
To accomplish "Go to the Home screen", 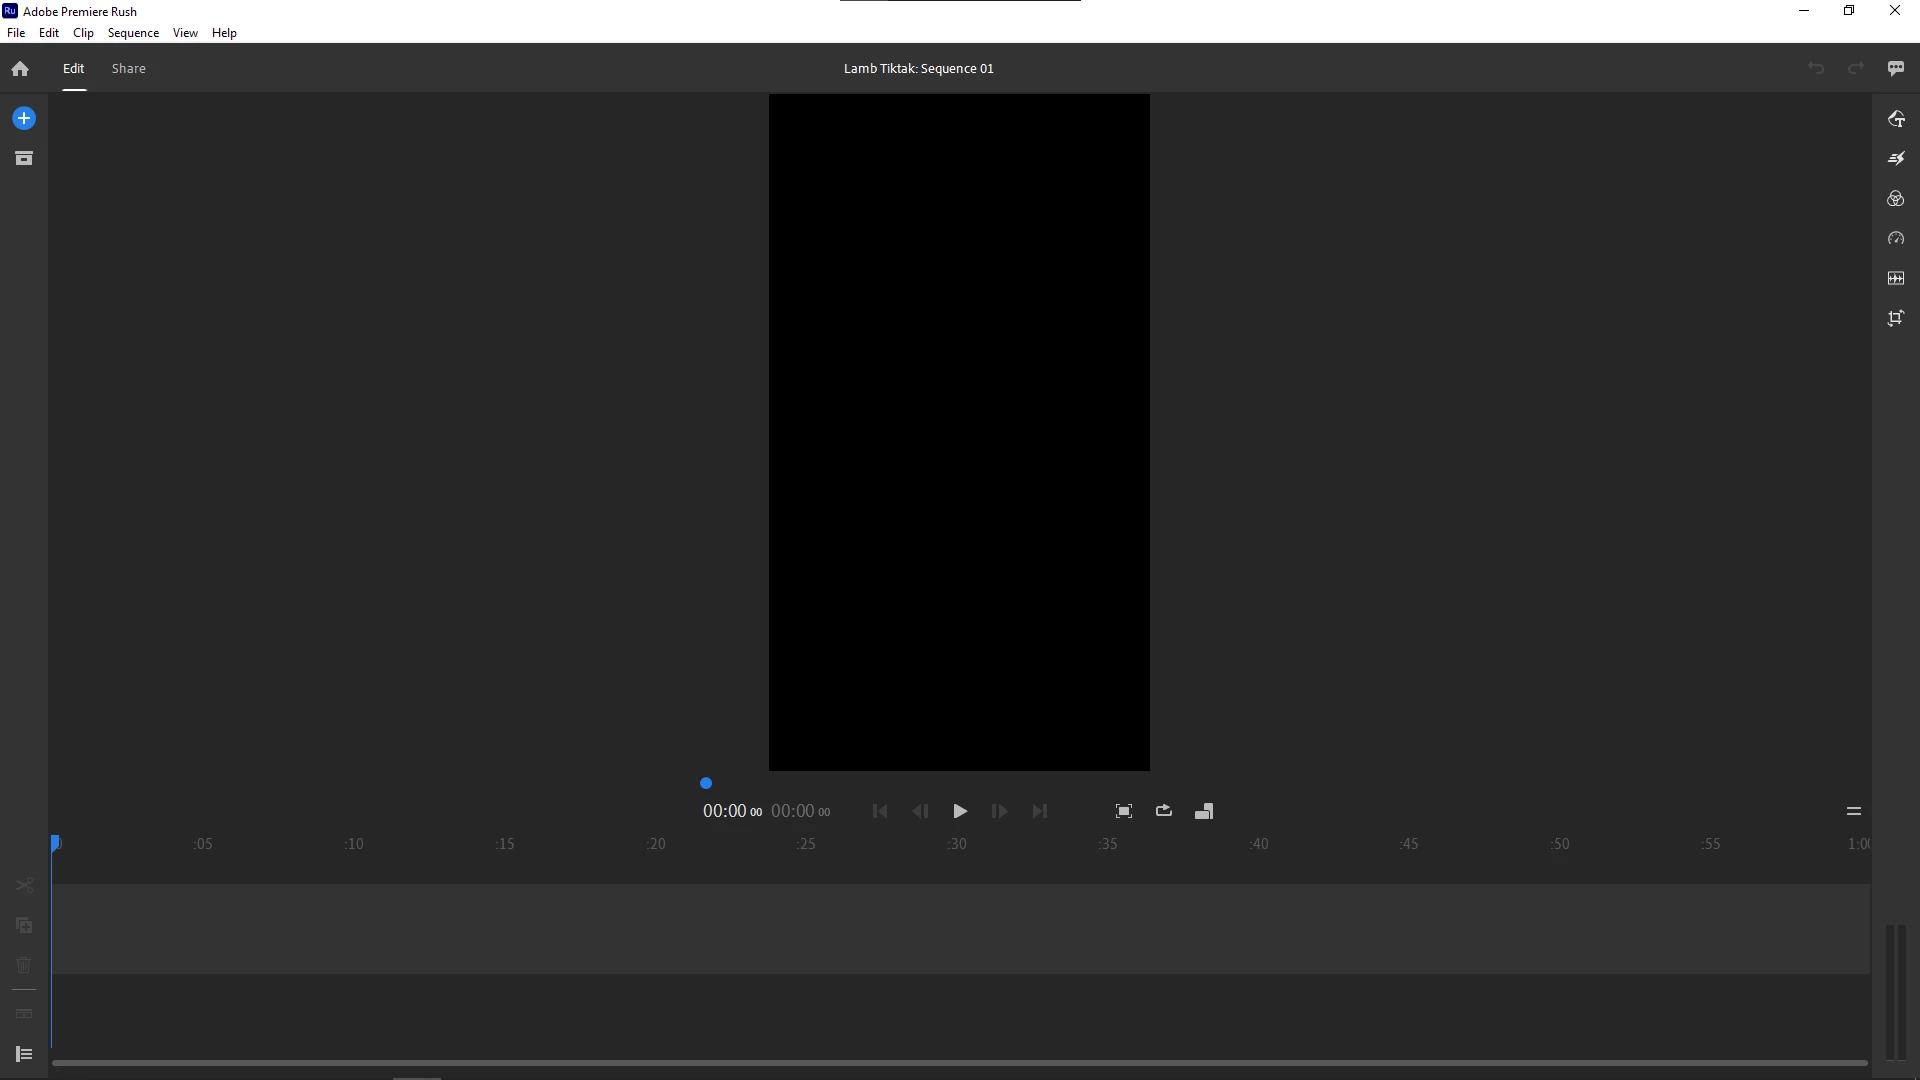I will click(x=20, y=69).
